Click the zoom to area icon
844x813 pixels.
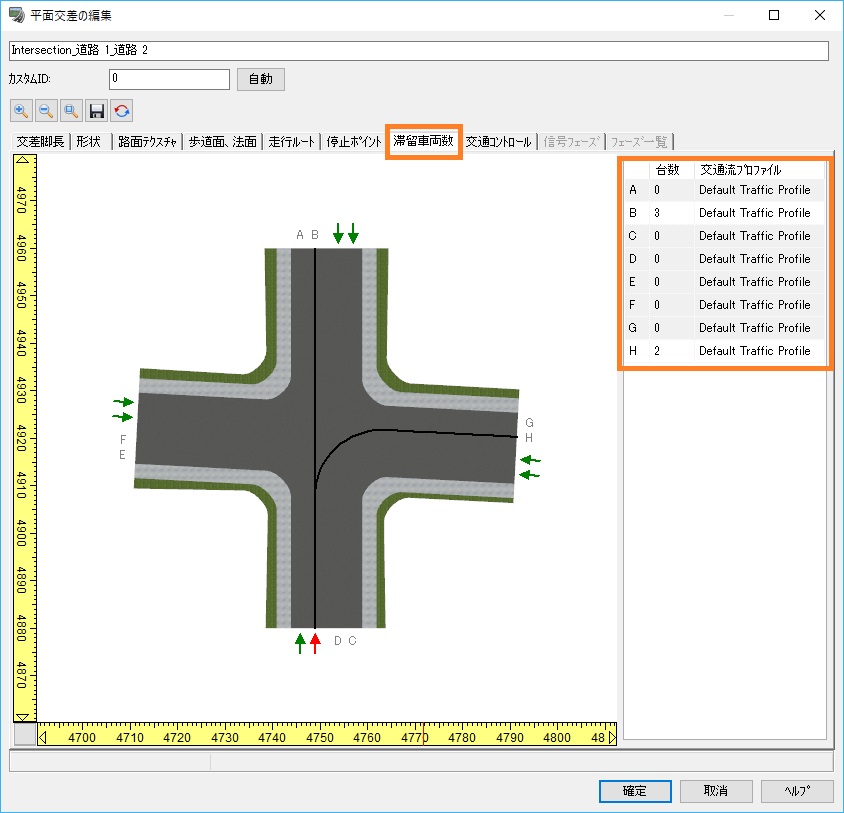pyautogui.click(x=72, y=111)
